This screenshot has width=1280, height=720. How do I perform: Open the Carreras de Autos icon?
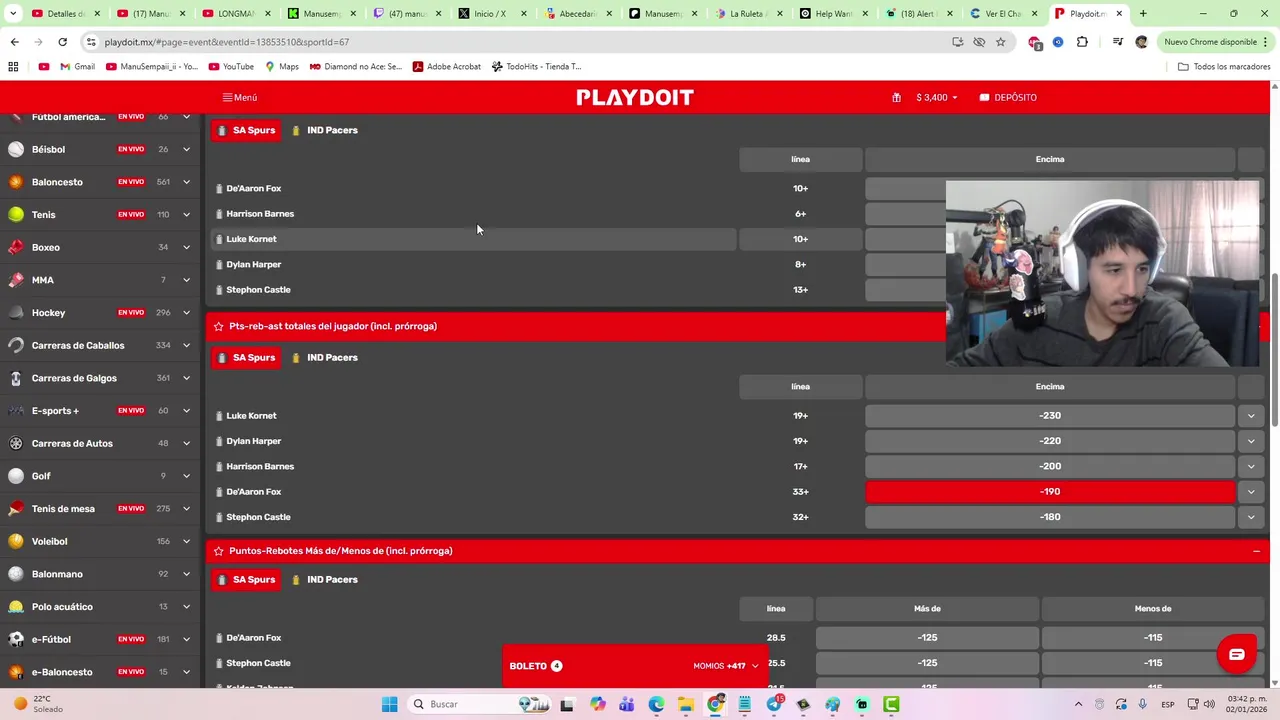pyautogui.click(x=16, y=443)
